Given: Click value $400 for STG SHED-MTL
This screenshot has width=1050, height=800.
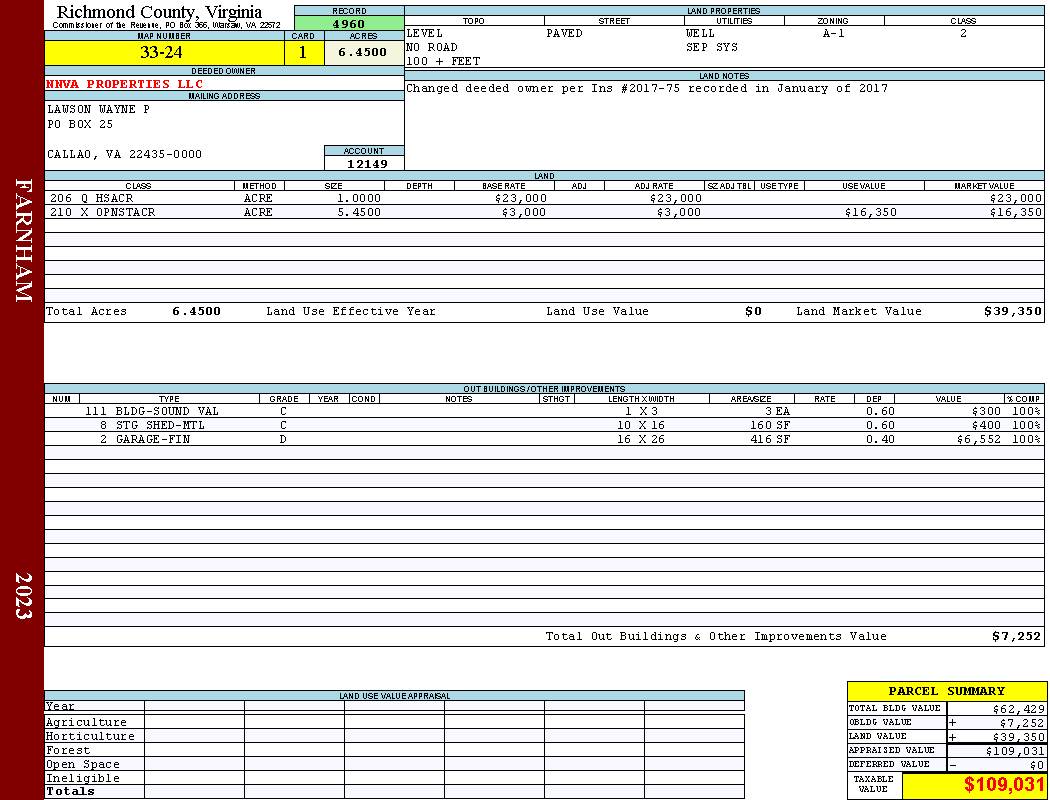Looking at the screenshot, I should click(986, 425).
